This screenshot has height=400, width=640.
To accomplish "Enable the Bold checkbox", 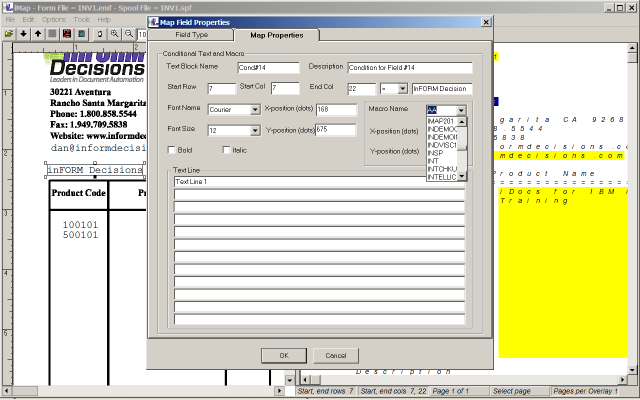I will (172, 150).
